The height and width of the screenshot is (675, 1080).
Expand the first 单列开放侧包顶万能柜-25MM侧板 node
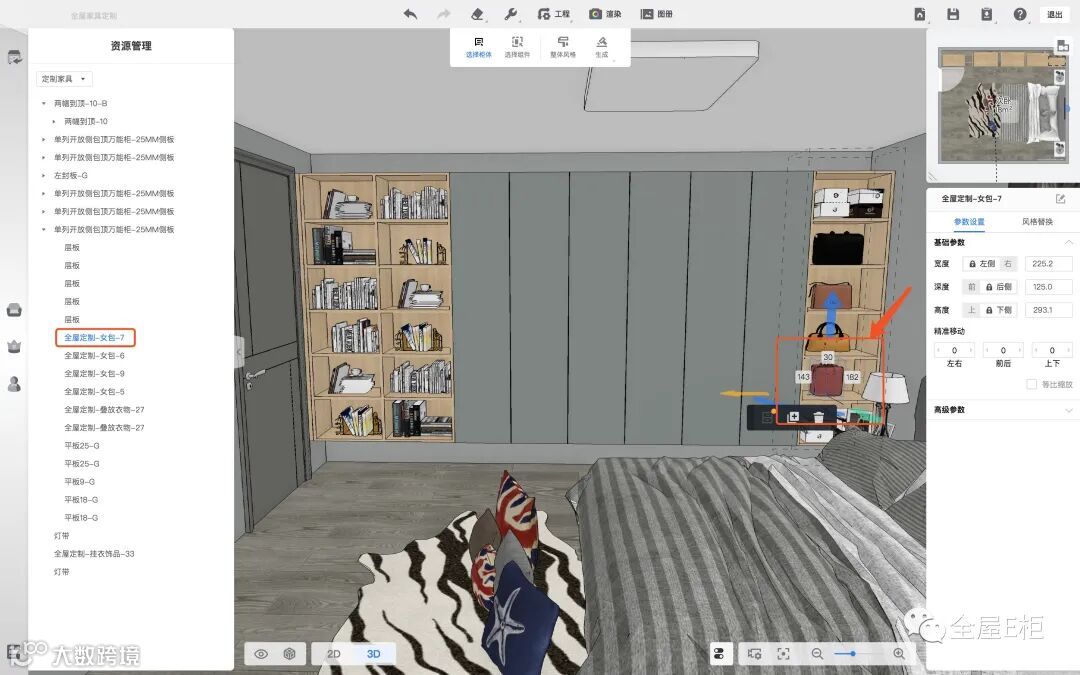[x=43, y=139]
